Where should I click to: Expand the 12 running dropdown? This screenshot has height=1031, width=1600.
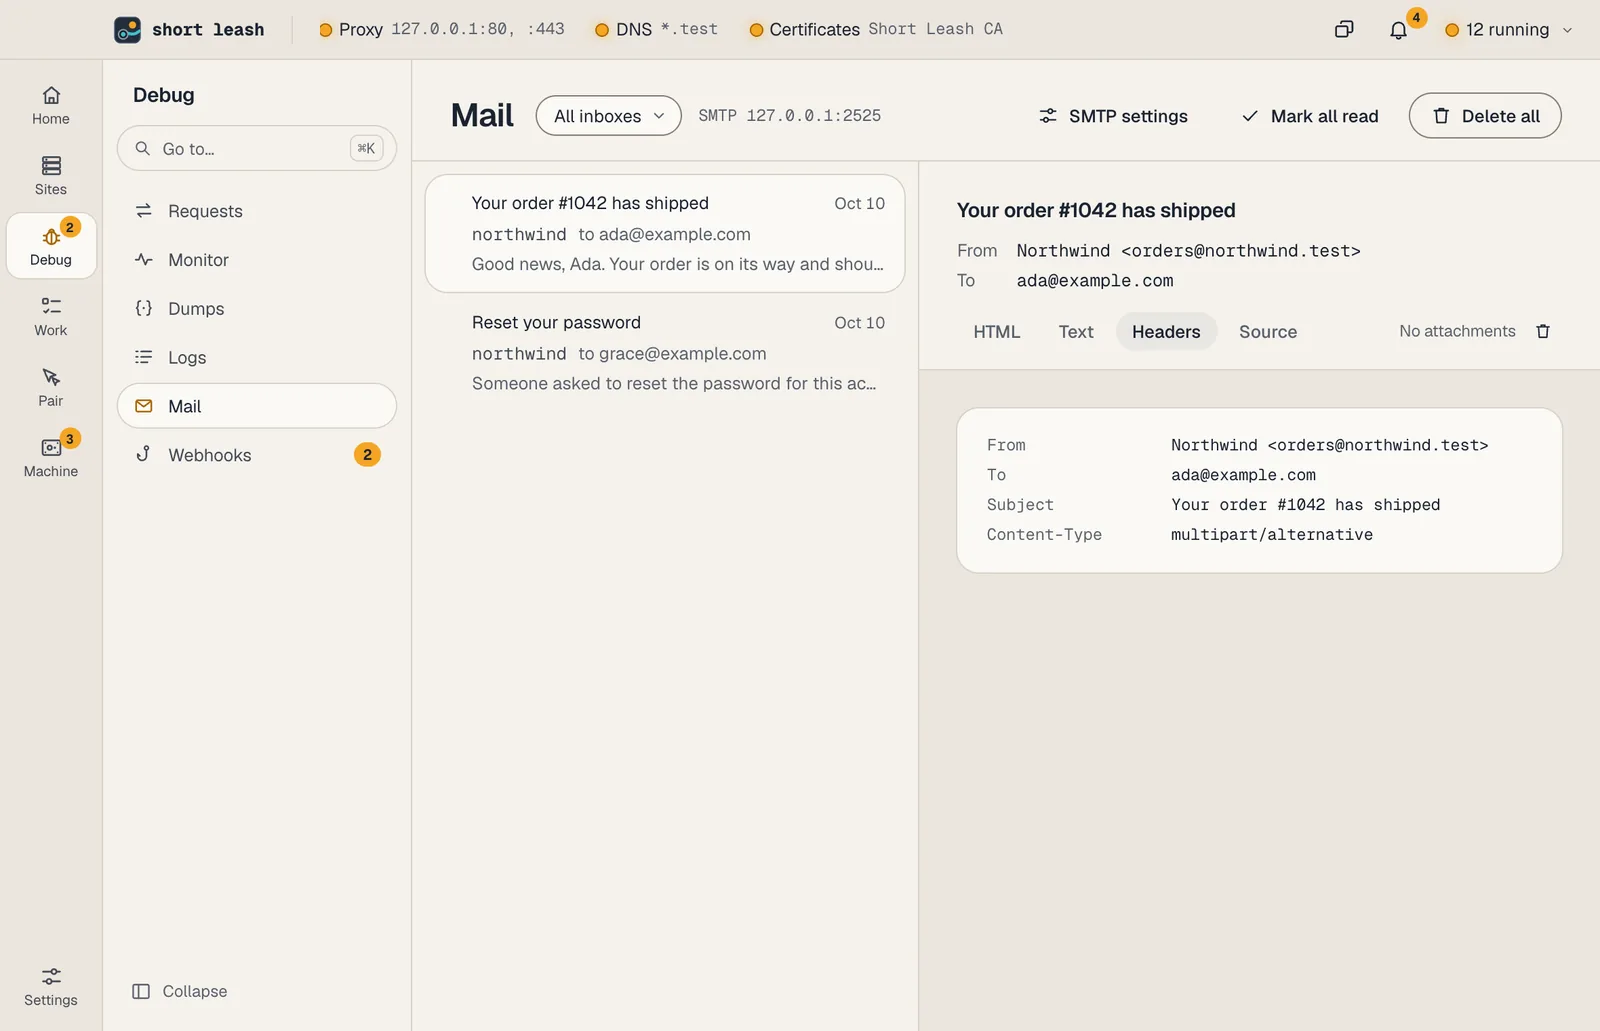coord(1509,30)
